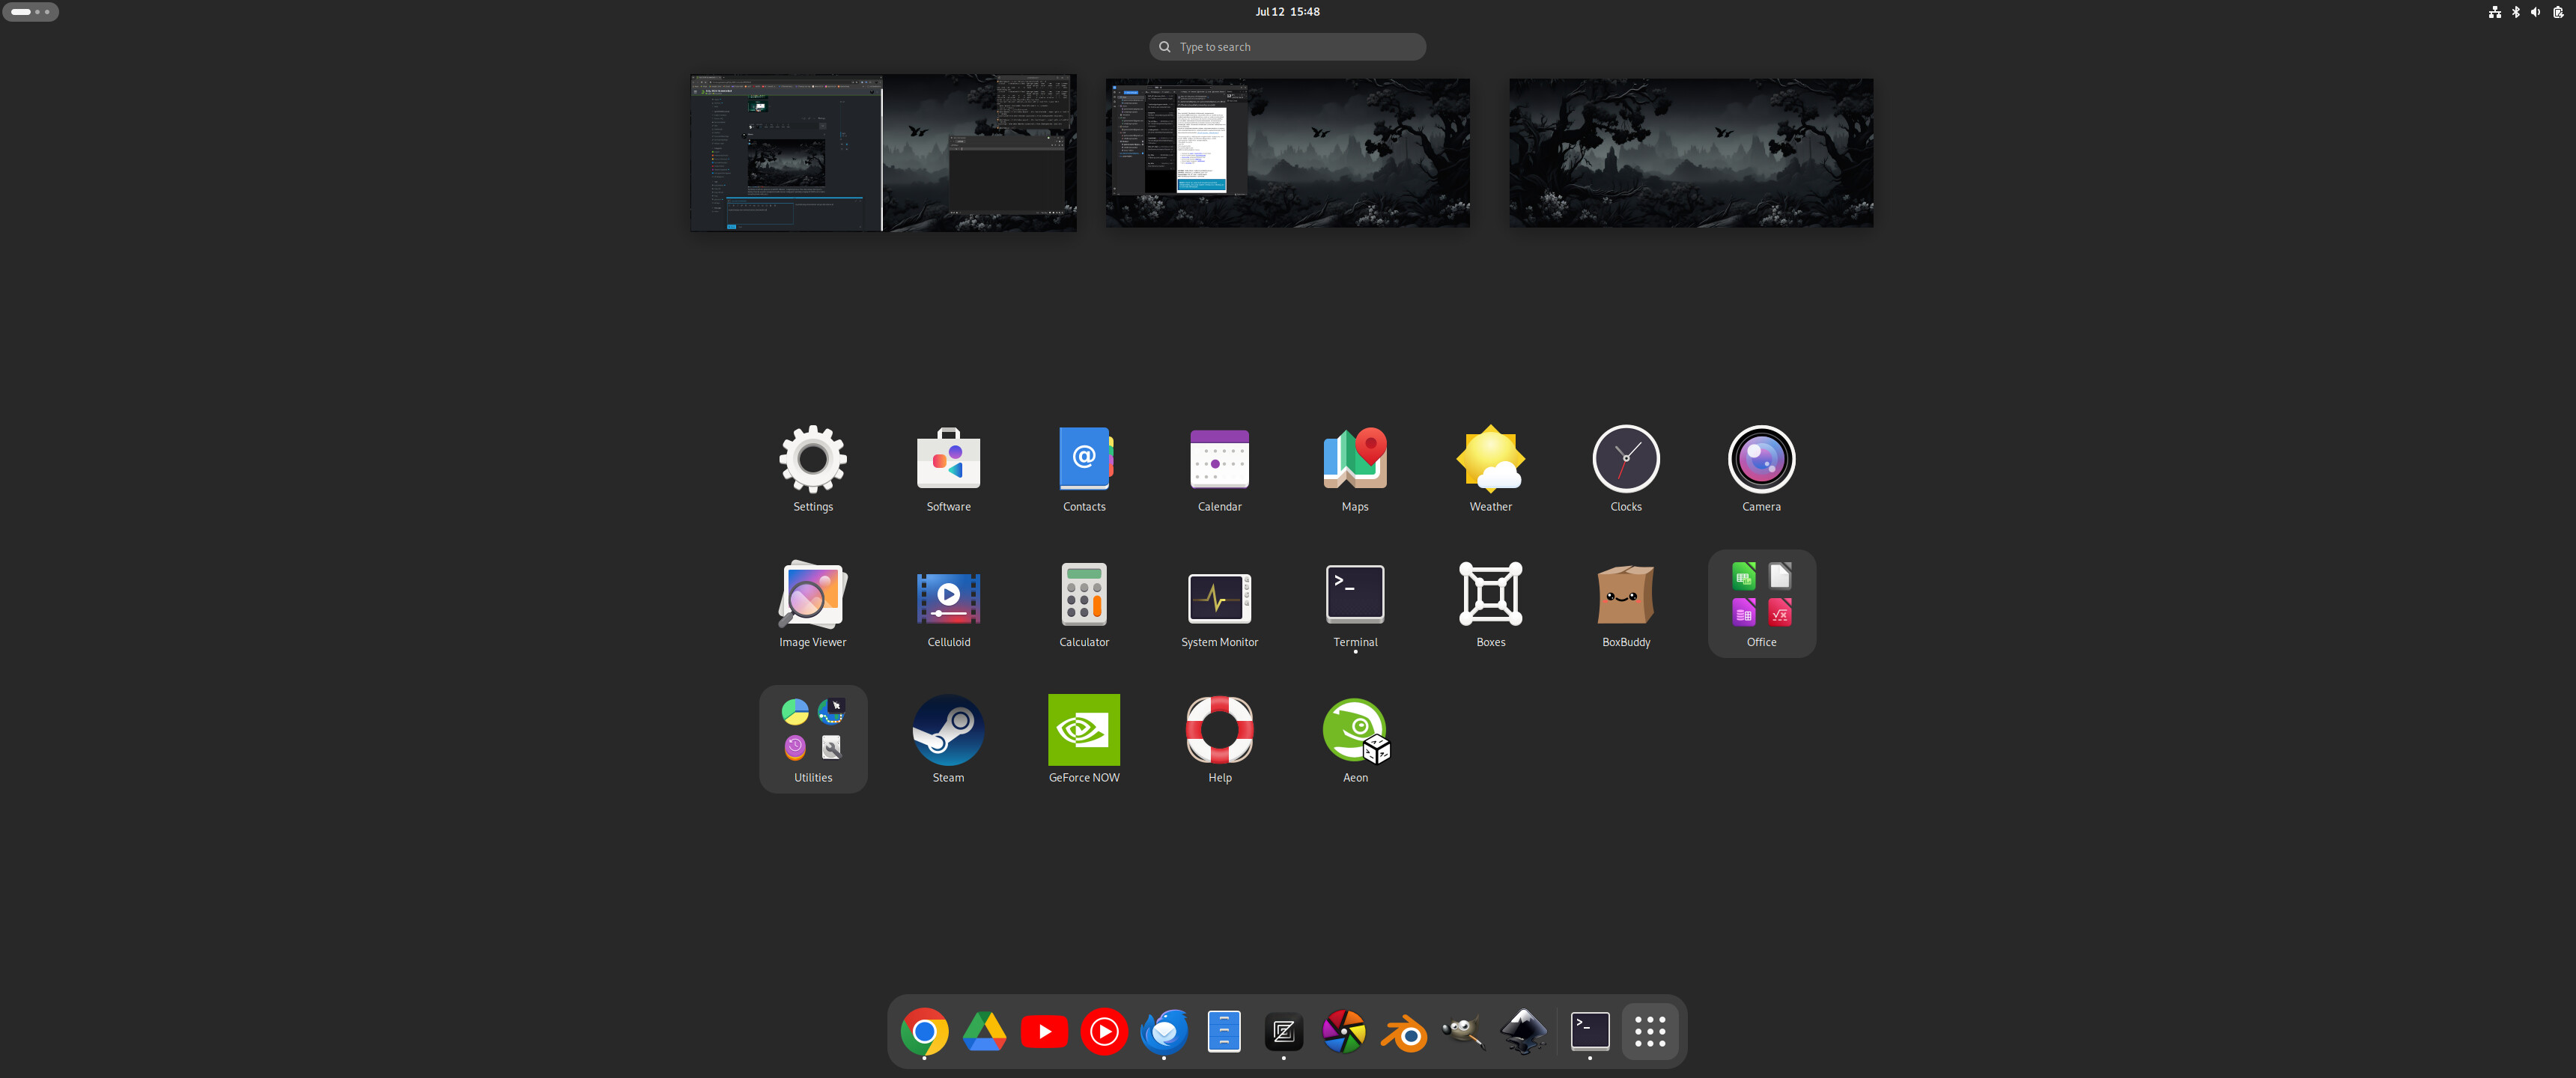Open GeForce NOW application

(x=1083, y=730)
